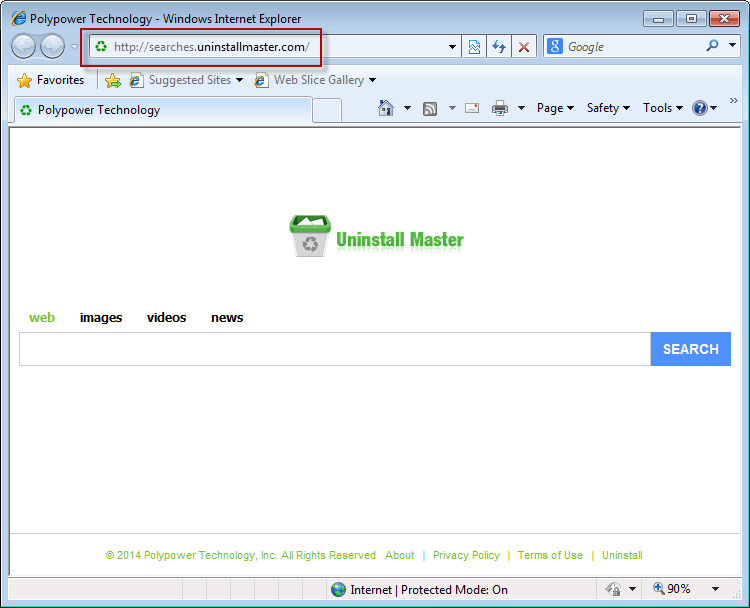The height and width of the screenshot is (608, 750).
Task: Expand the Home button dropdown arrow
Action: click(407, 108)
